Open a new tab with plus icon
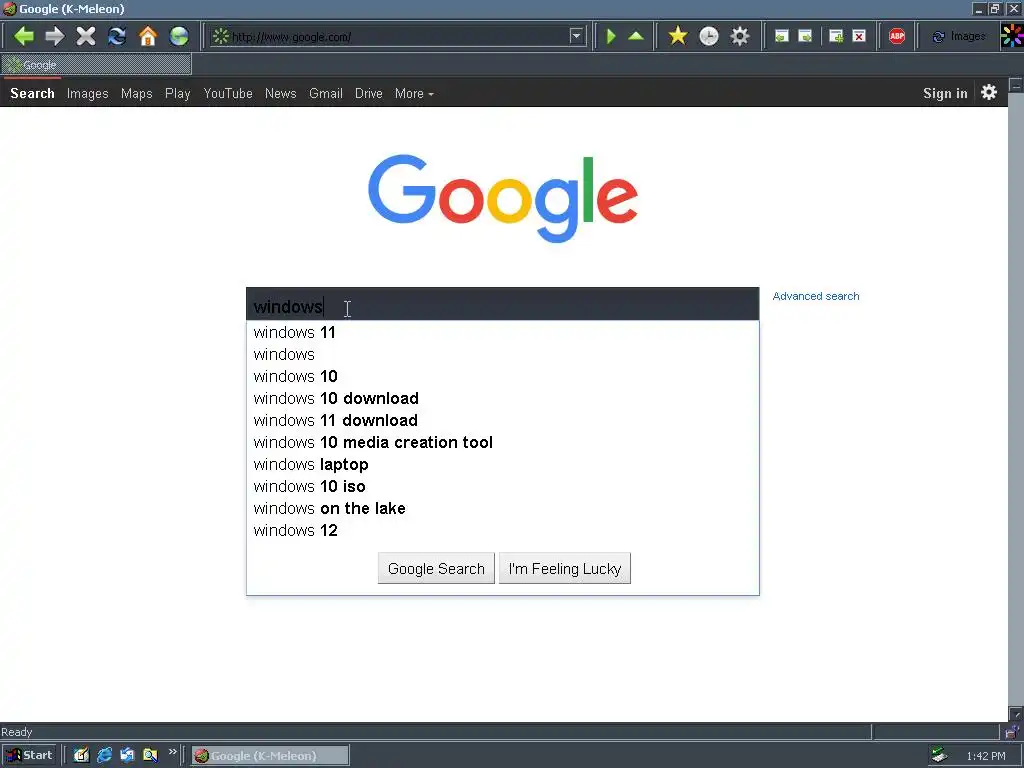 [x=836, y=37]
